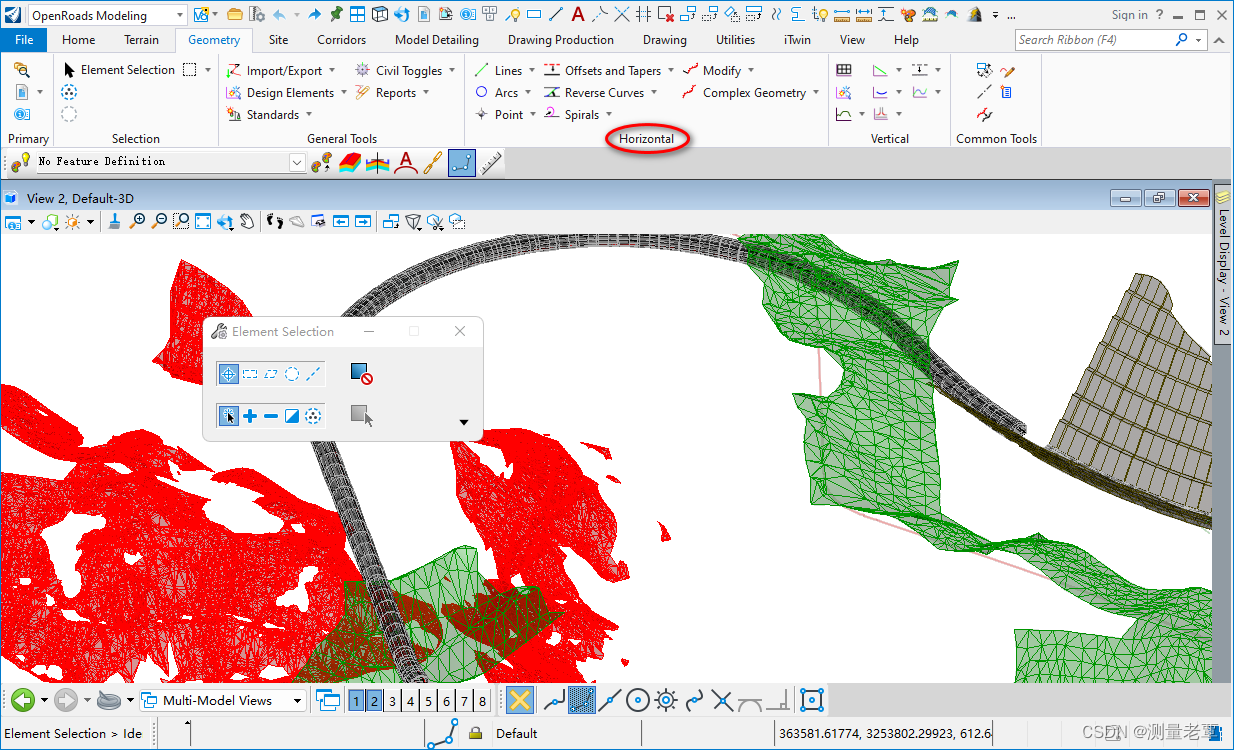Click red letter A arc icon
This screenshot has width=1234, height=750.
click(405, 162)
